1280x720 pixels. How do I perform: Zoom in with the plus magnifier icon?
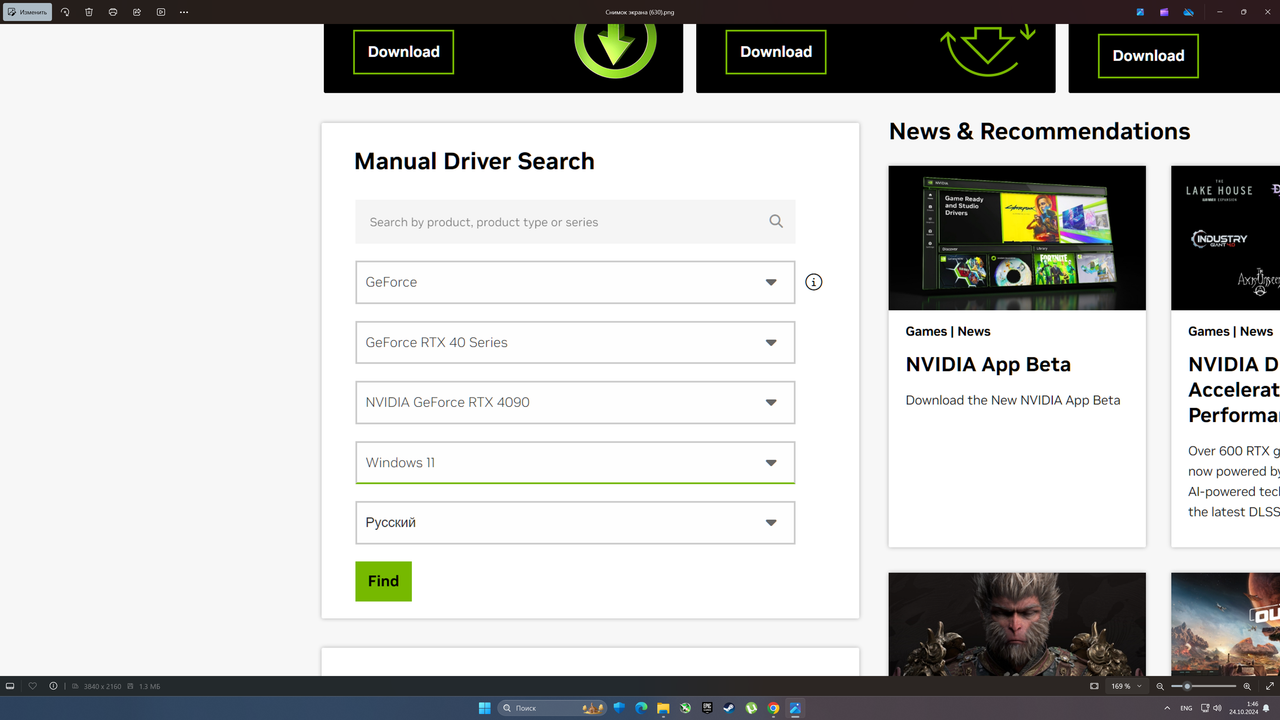(x=1247, y=686)
